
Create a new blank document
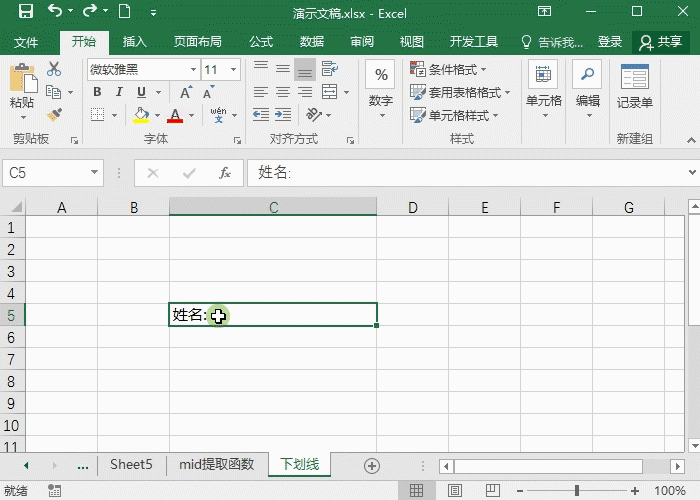(125, 11)
